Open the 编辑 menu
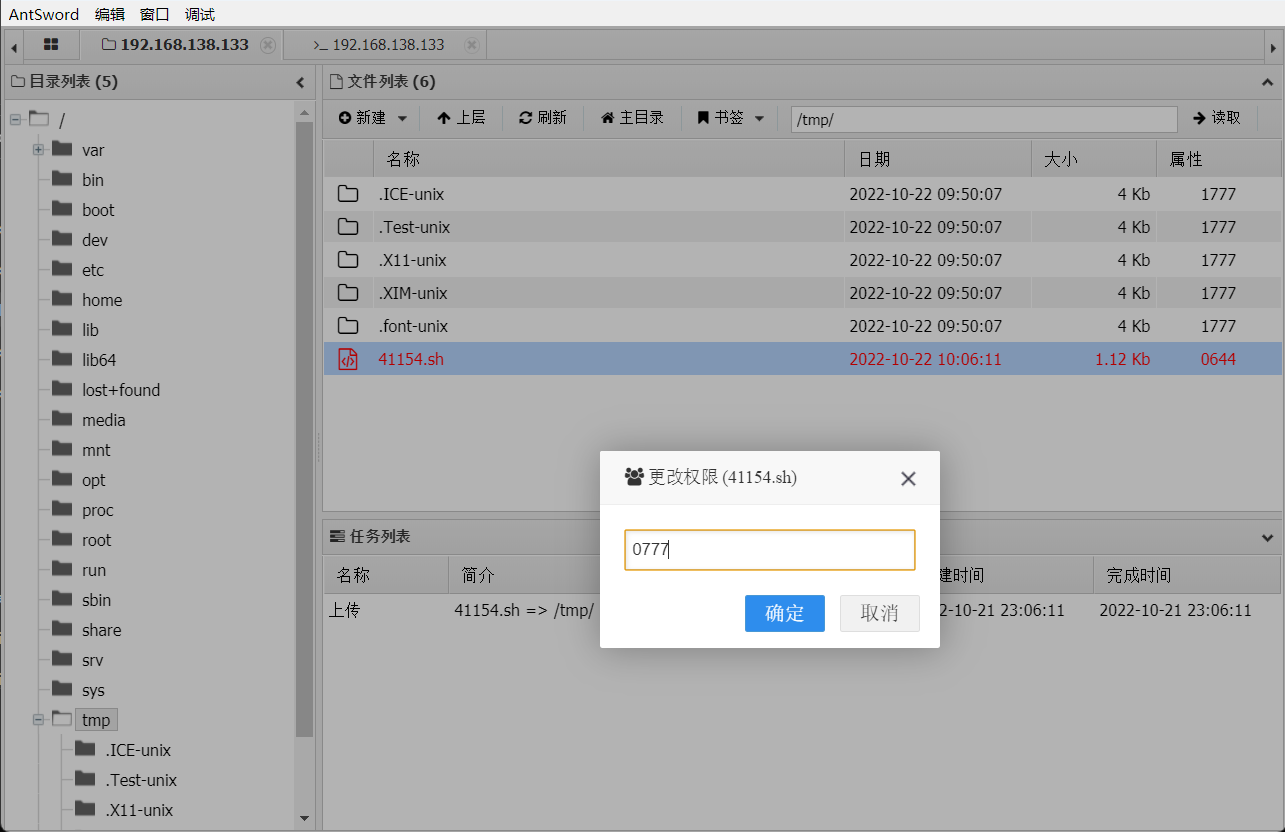This screenshot has width=1285, height=832. tap(110, 14)
